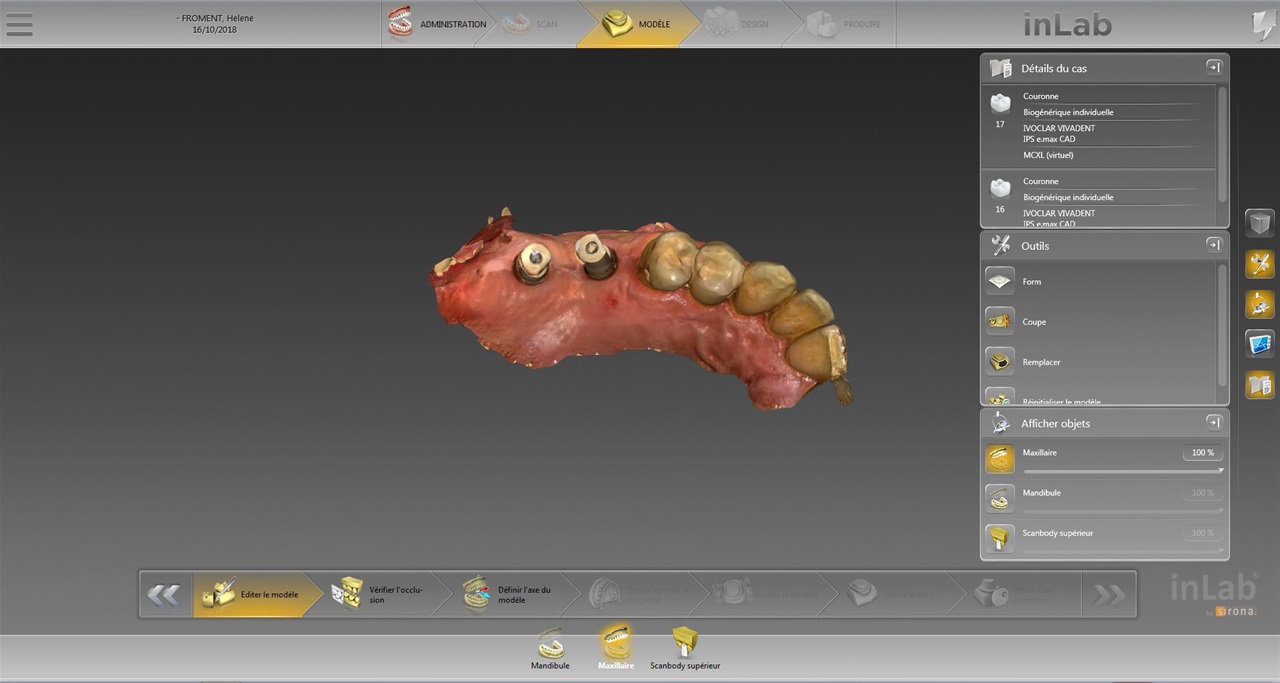Select the Form tool
Image resolution: width=1280 pixels, height=683 pixels.
(x=1000, y=281)
